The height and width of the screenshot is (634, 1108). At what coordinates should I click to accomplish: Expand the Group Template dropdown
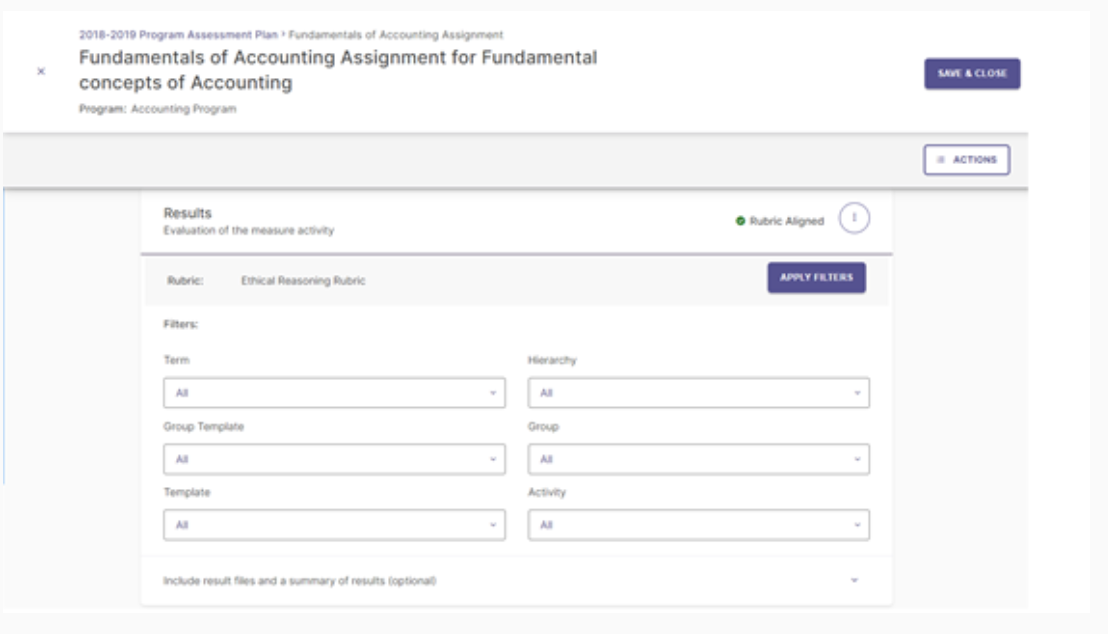[x=334, y=459]
